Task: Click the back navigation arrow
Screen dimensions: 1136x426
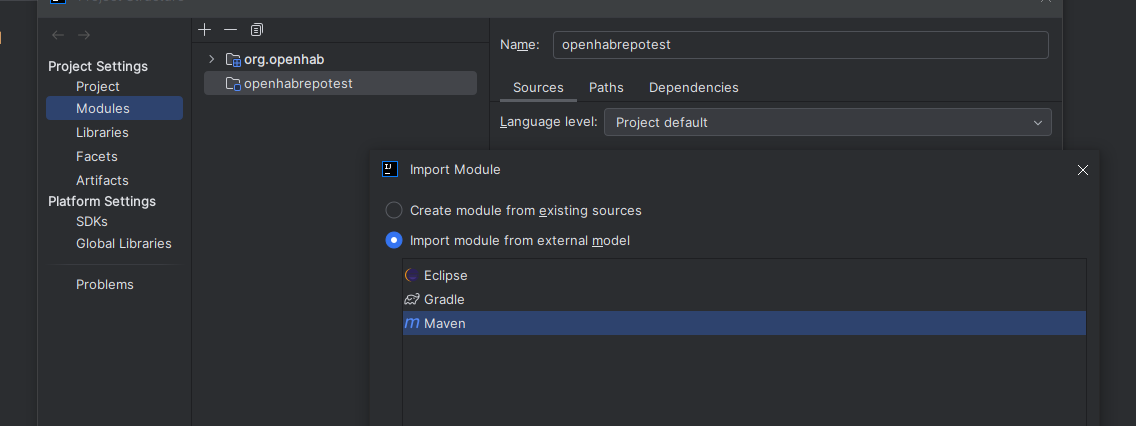Action: (x=58, y=35)
